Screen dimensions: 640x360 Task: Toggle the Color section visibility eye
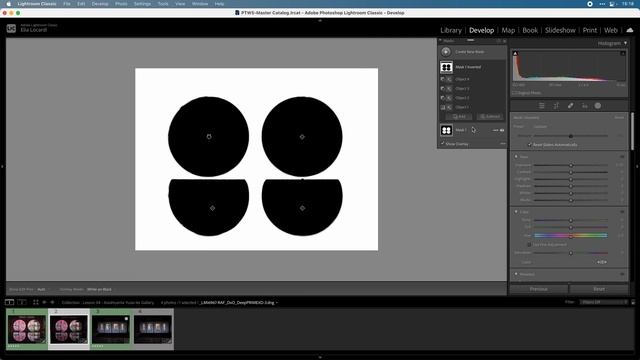click(x=622, y=212)
